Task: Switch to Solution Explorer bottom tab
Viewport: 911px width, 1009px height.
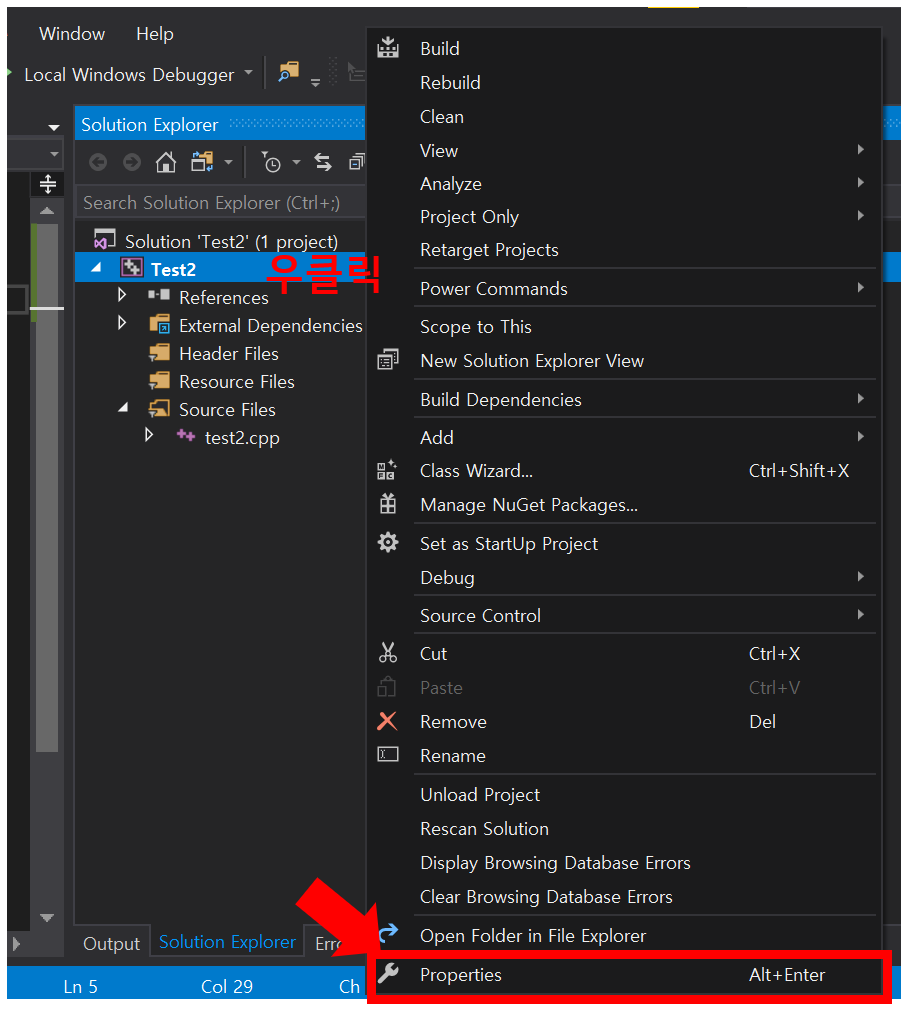Action: click(227, 941)
